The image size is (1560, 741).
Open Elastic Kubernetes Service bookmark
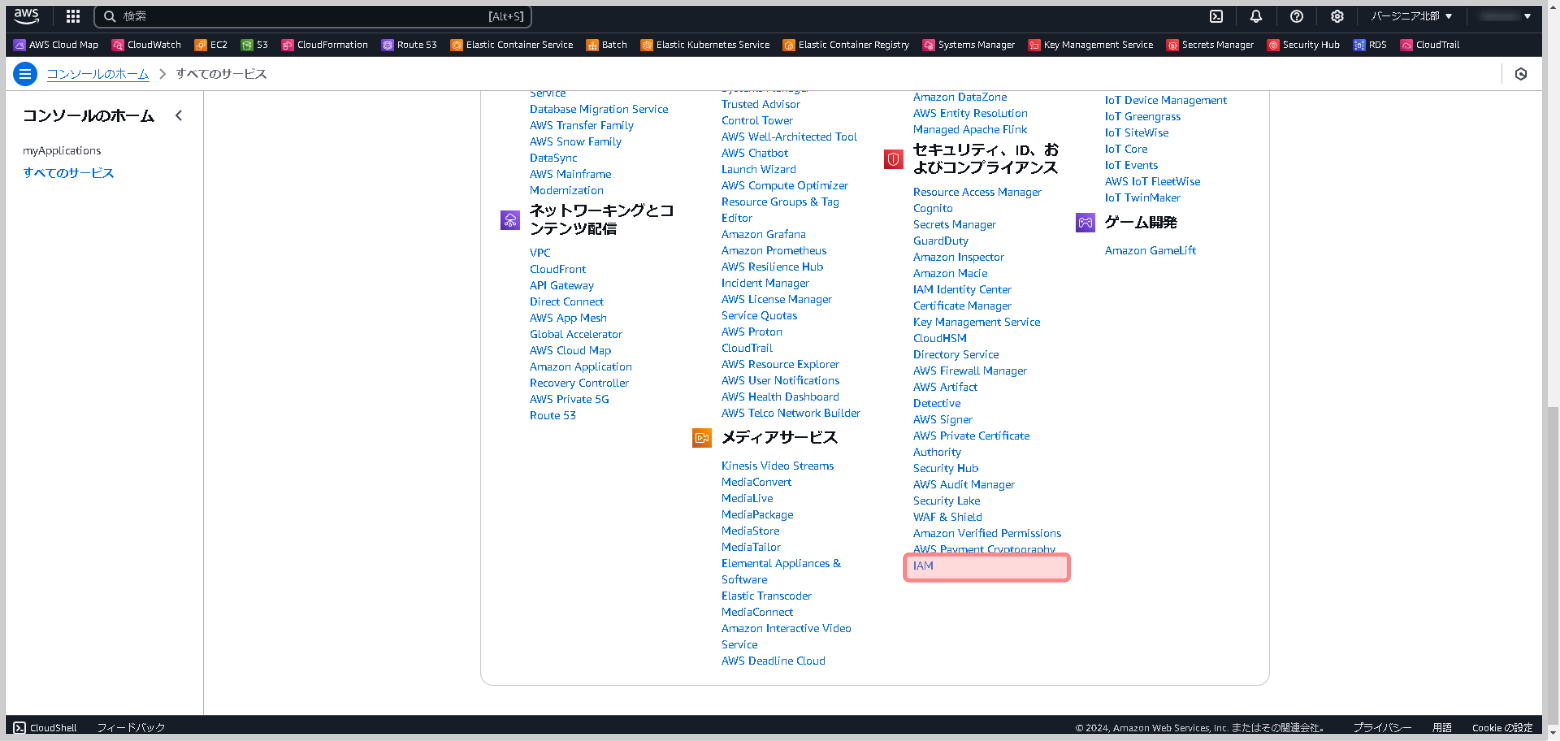(x=705, y=45)
